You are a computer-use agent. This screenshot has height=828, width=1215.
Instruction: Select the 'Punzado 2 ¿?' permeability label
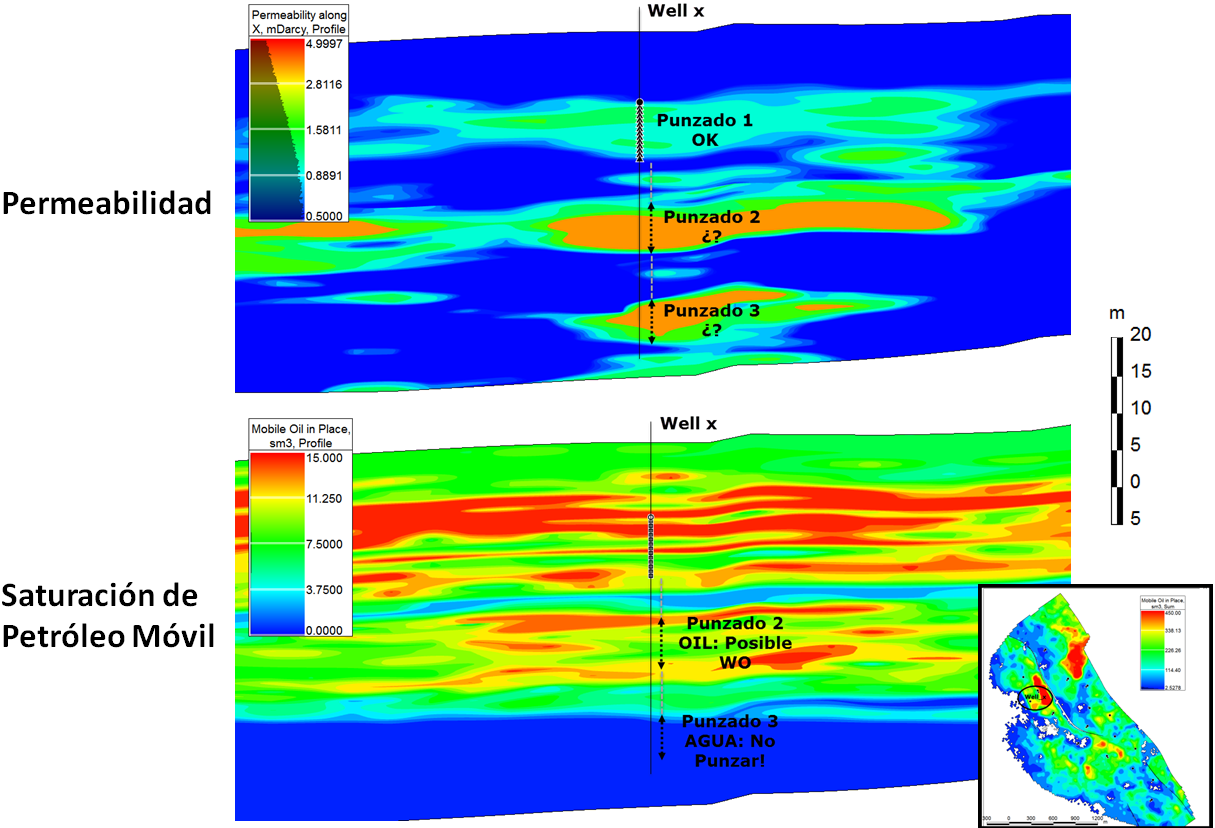pos(711,227)
